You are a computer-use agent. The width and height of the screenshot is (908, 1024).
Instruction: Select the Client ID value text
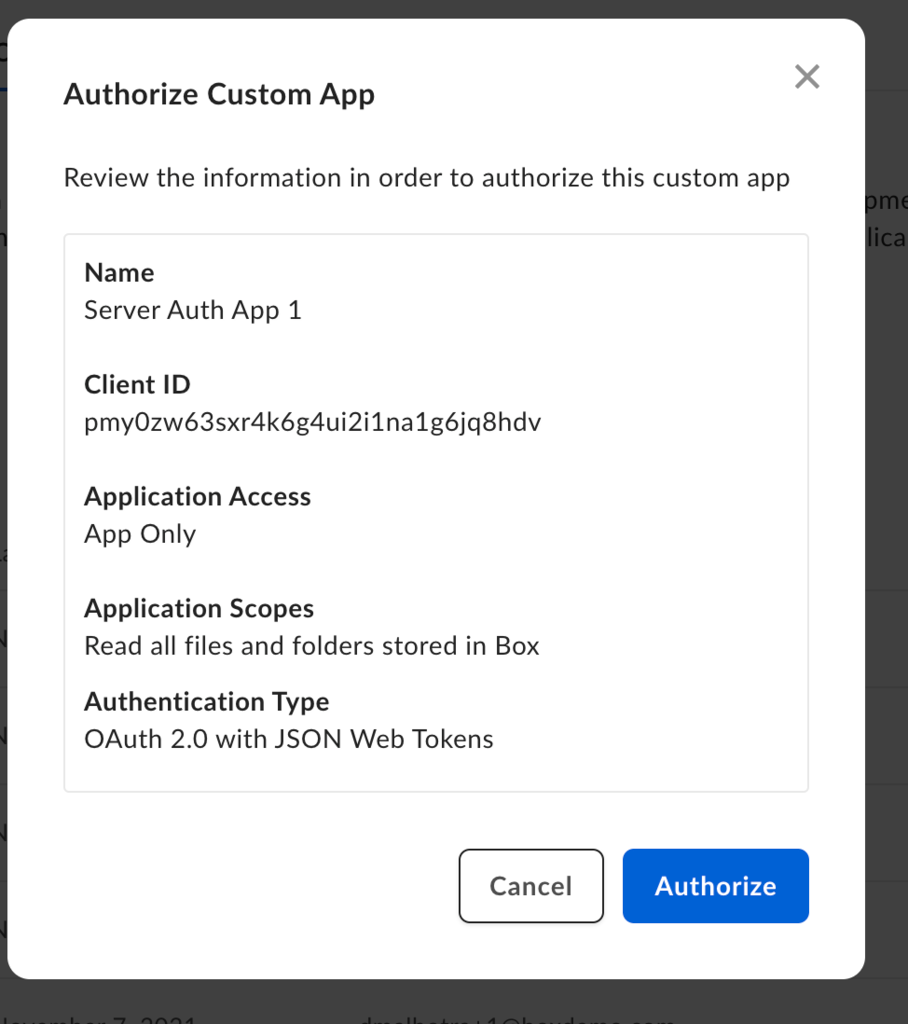coord(313,422)
